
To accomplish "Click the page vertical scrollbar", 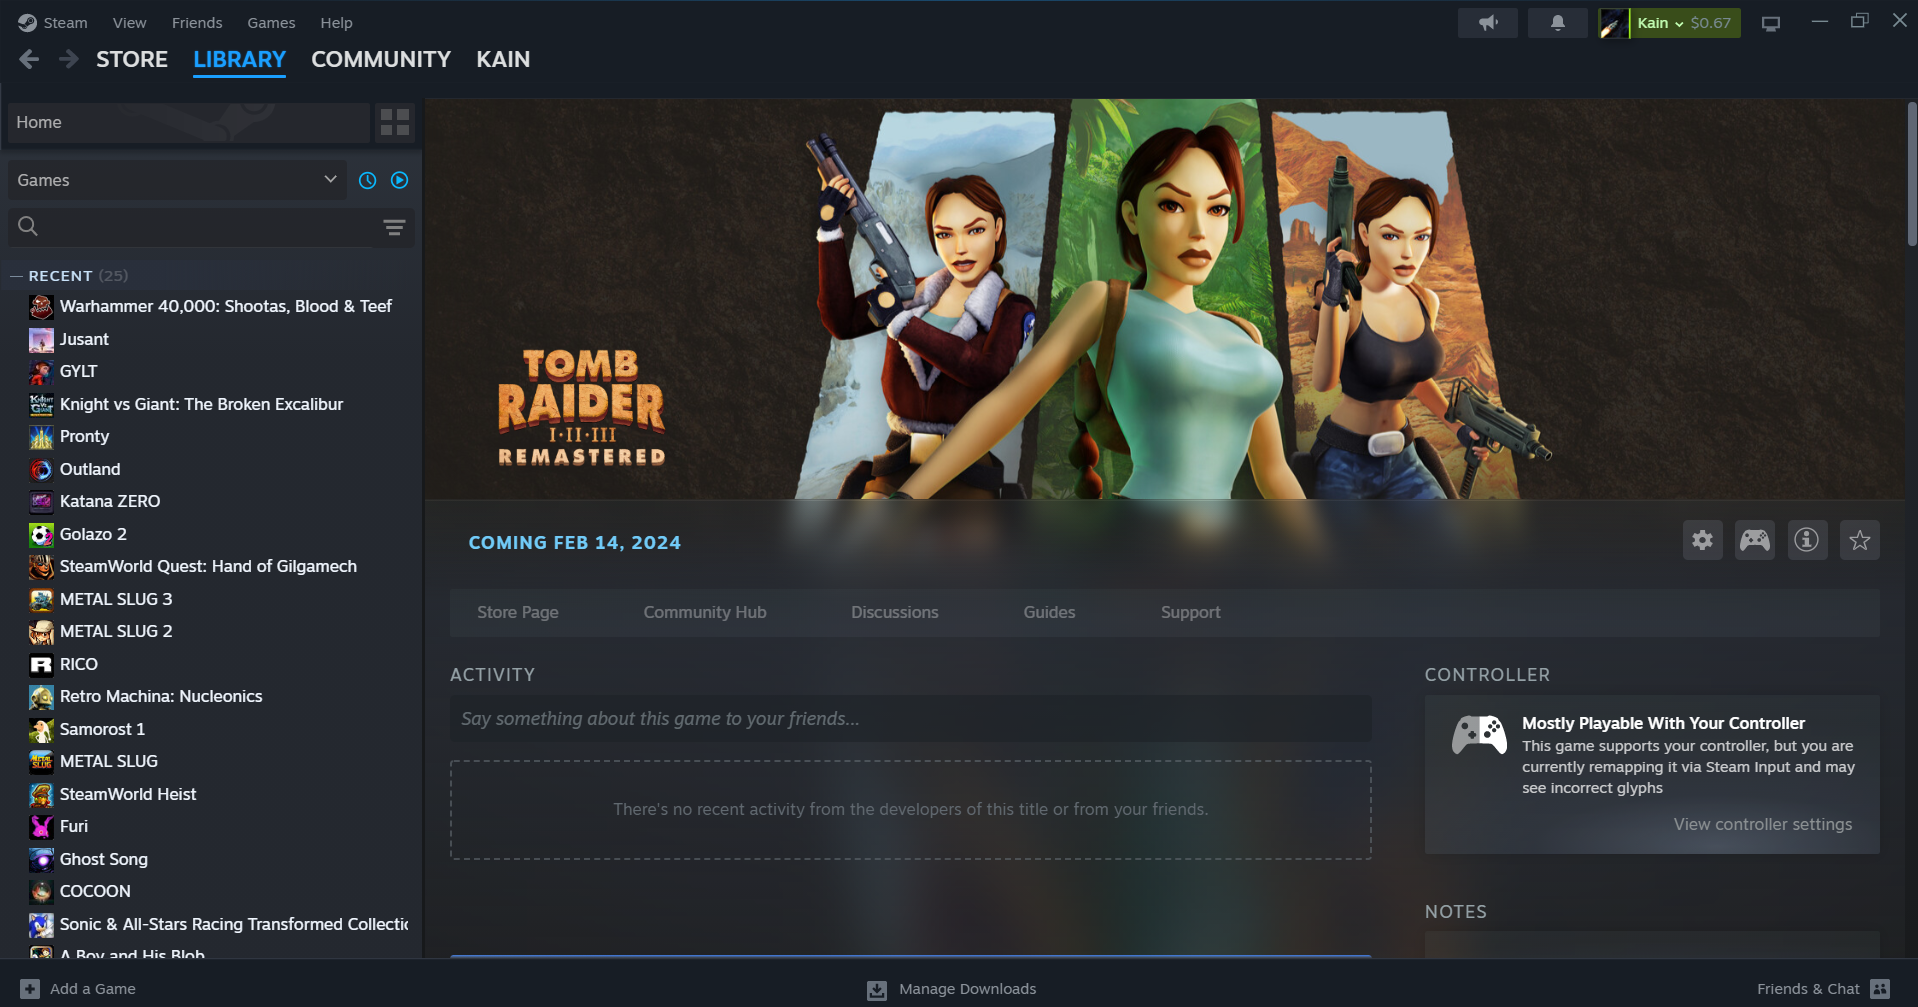I will (x=1912, y=172).
